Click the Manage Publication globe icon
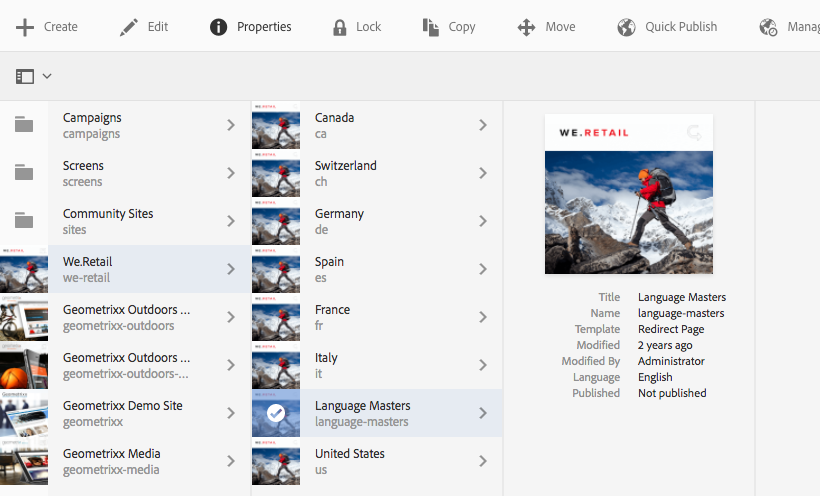The width and height of the screenshot is (820, 496). click(x=768, y=27)
